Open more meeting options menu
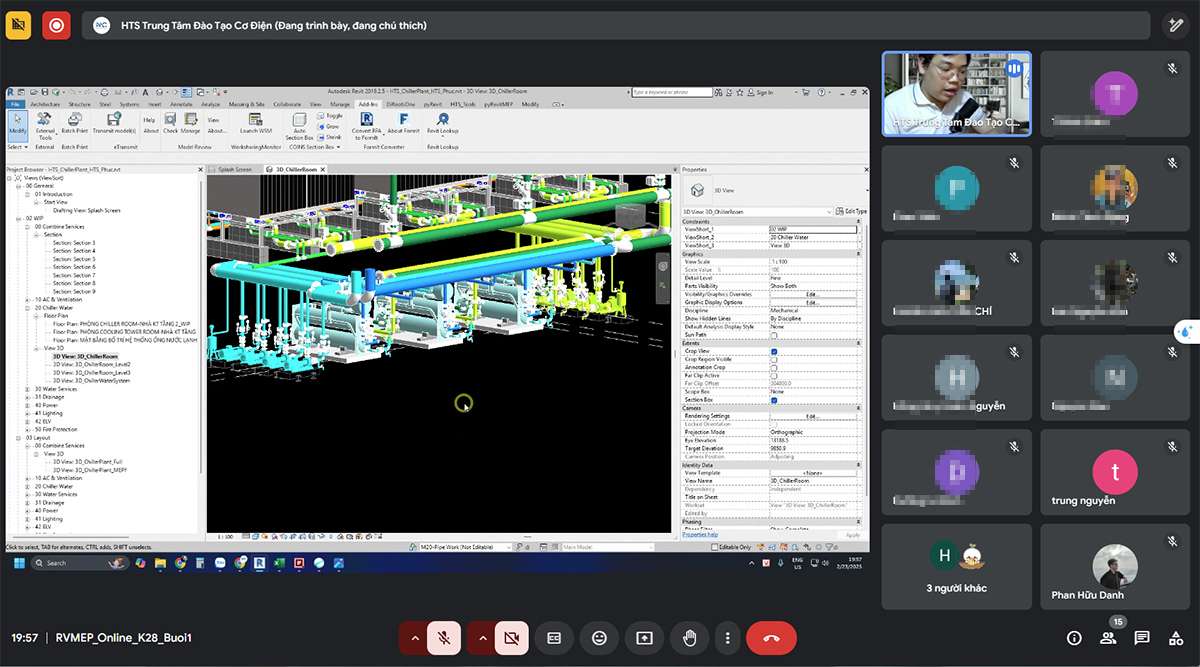Viewport: 1200px width, 667px height. 728,637
